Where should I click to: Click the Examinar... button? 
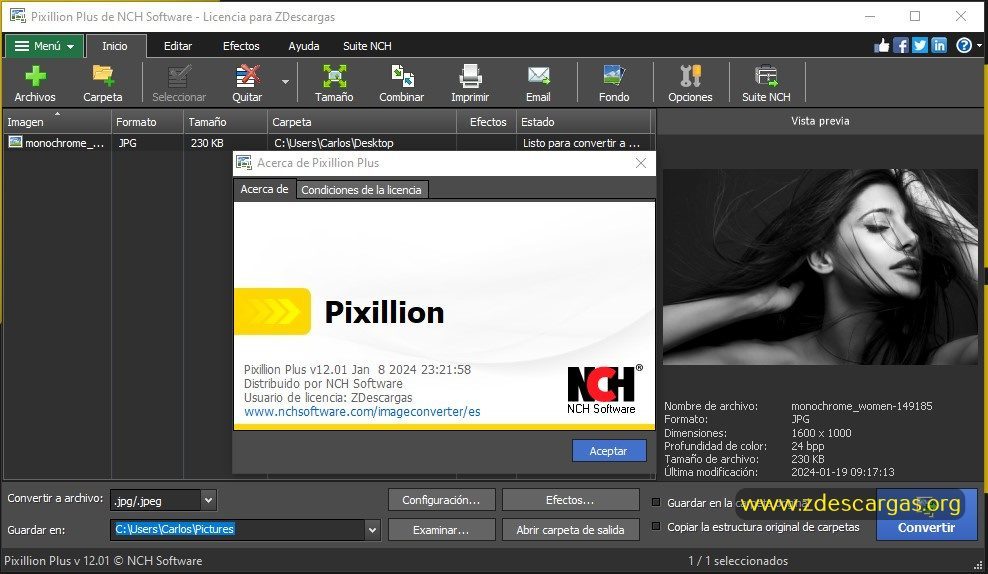[x=441, y=530]
